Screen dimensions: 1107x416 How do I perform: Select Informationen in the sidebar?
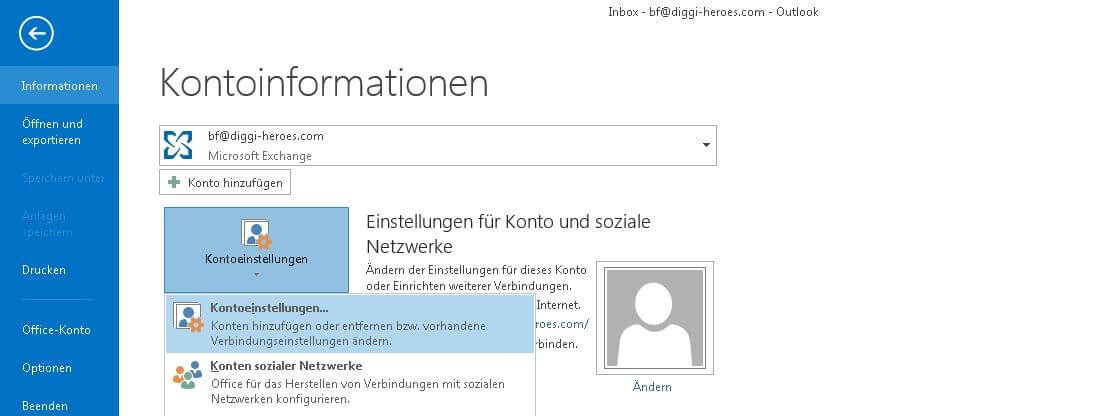click(x=59, y=85)
